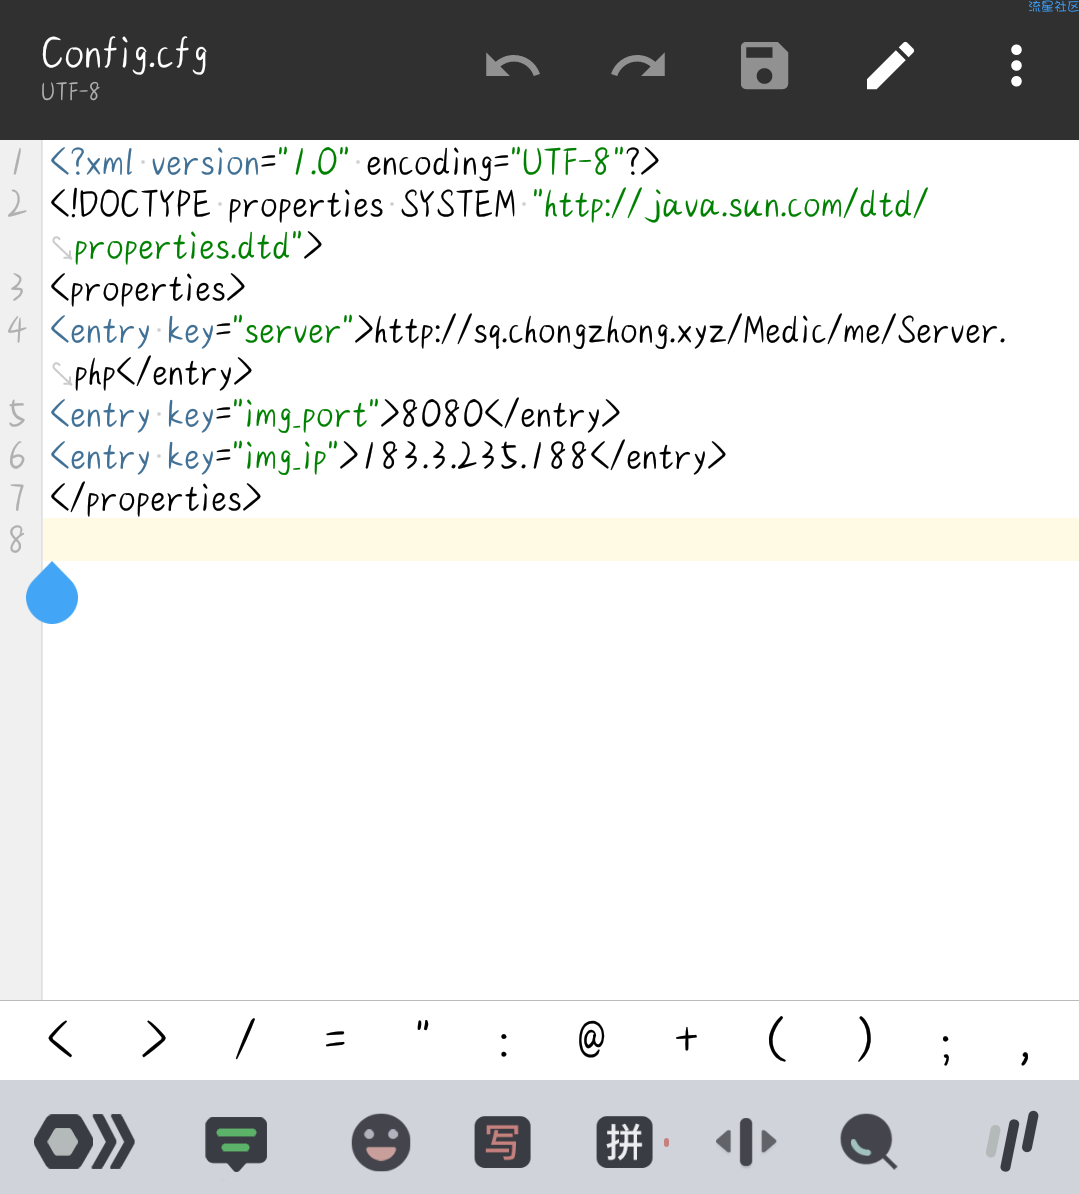Image resolution: width=1079 pixels, height=1194 pixels.
Task: Click line number 2 in gutter
Action: (x=18, y=204)
